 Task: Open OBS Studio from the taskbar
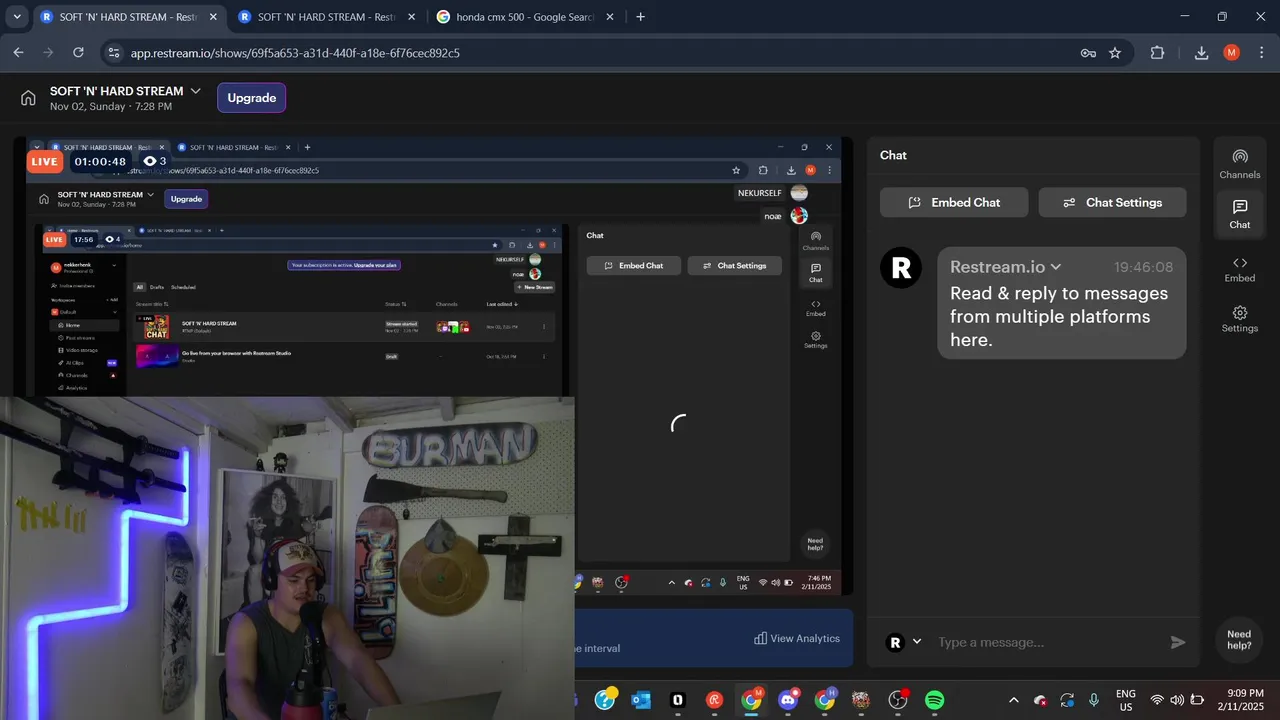[x=898, y=700]
